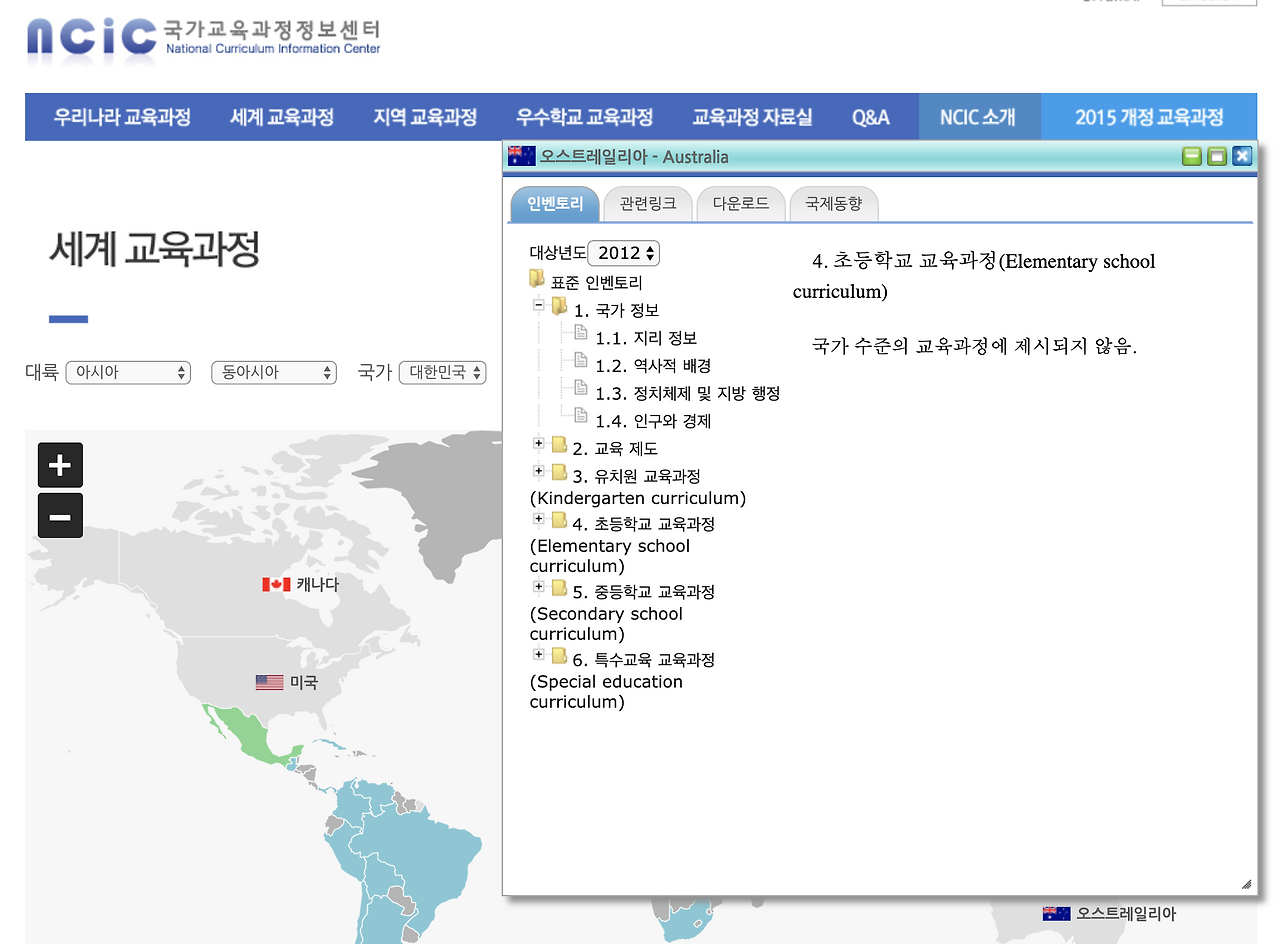Expand the 2. 교육 제도 tree node
Screen dimensions: 1280x944
click(538, 444)
